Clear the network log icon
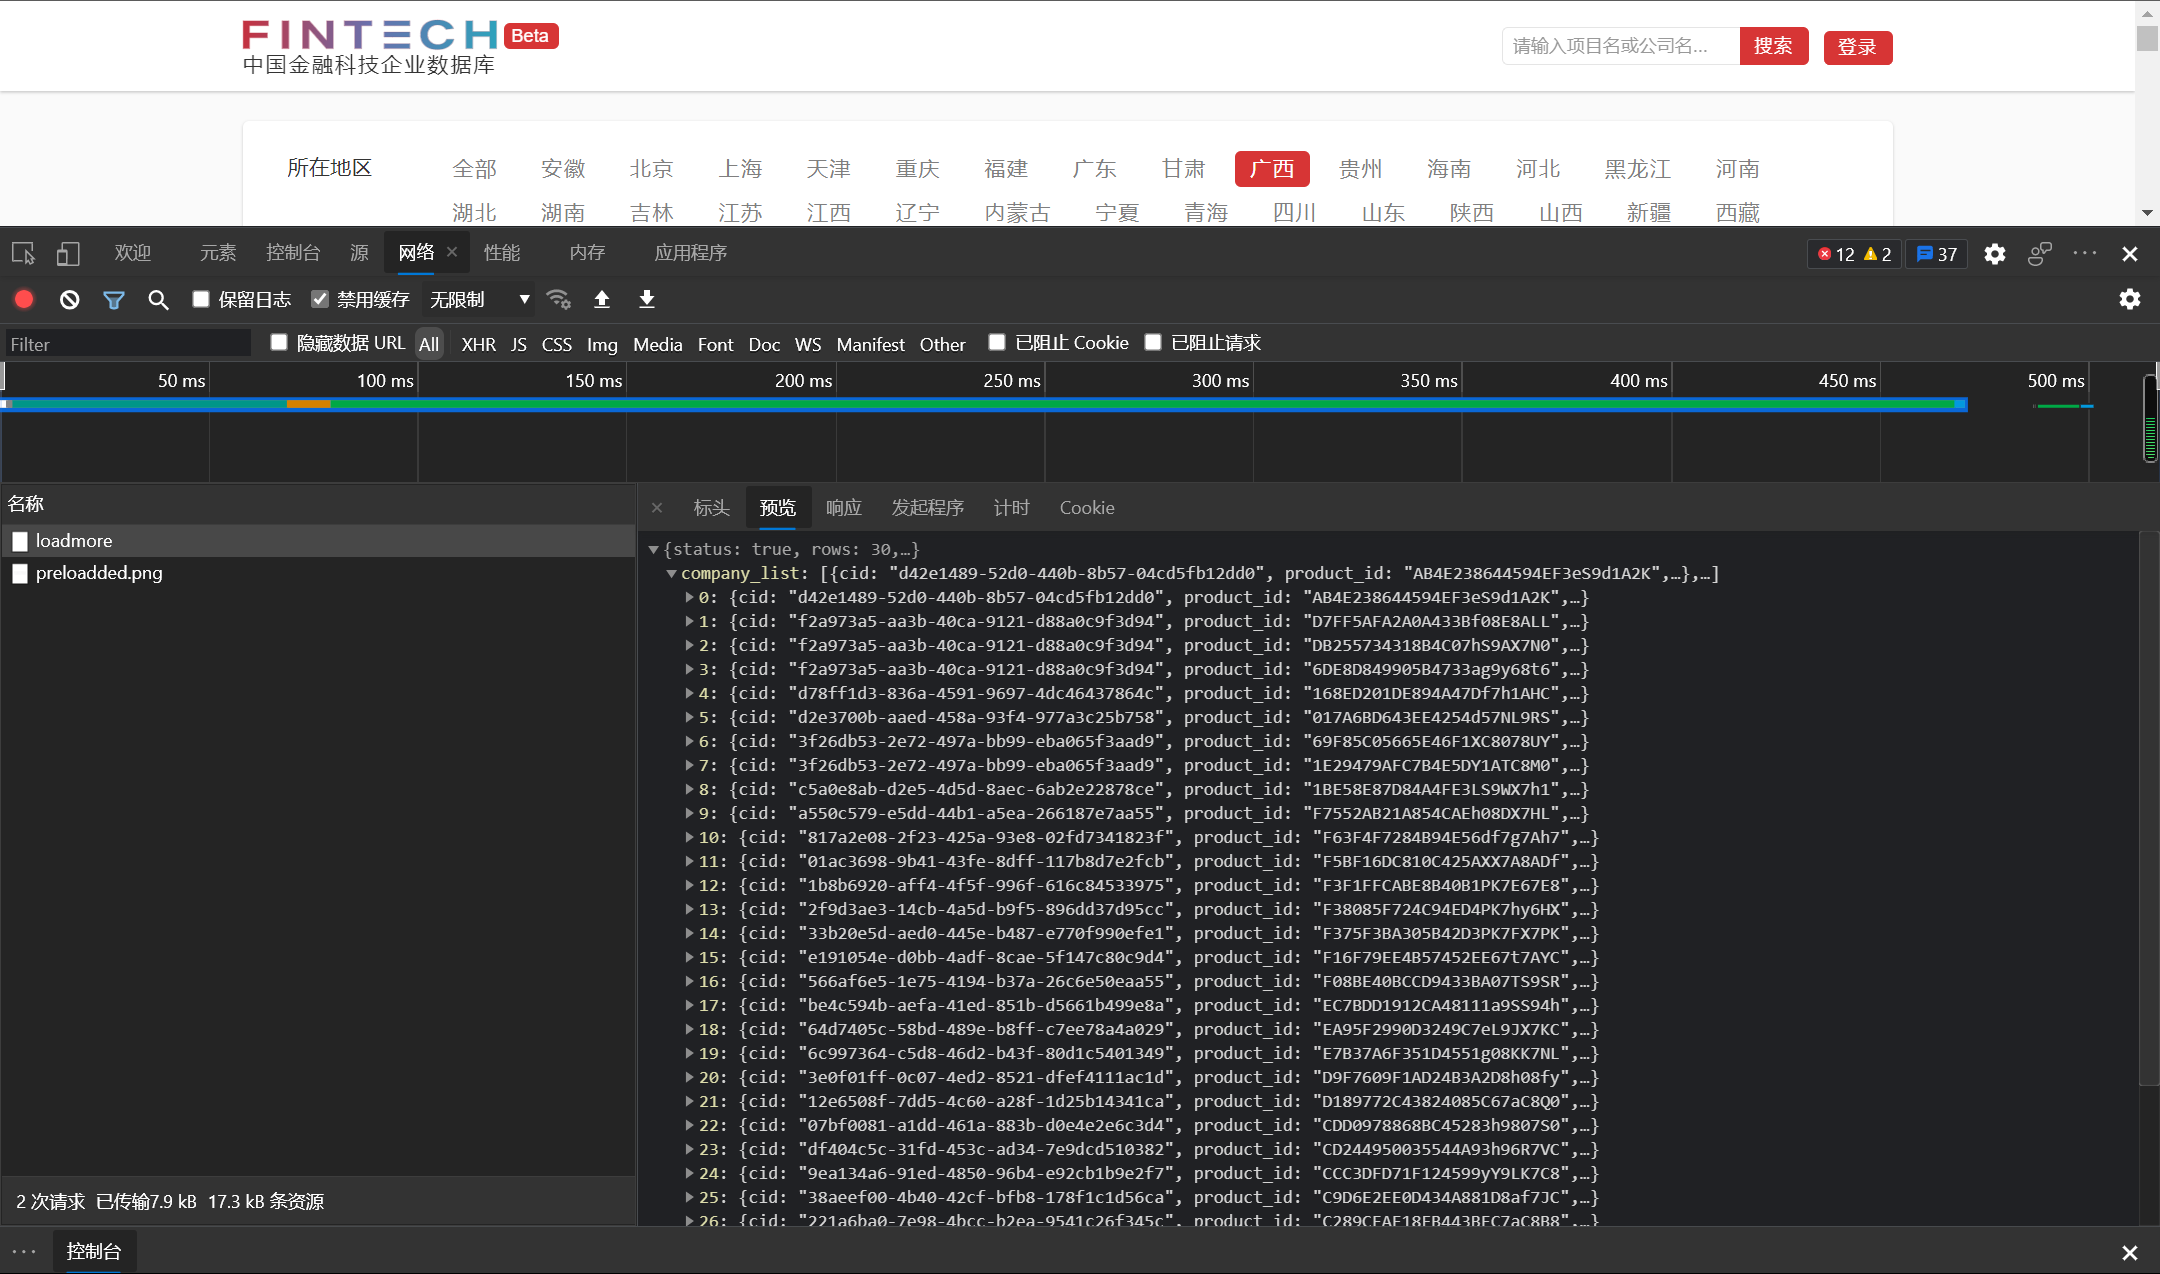 [x=69, y=299]
